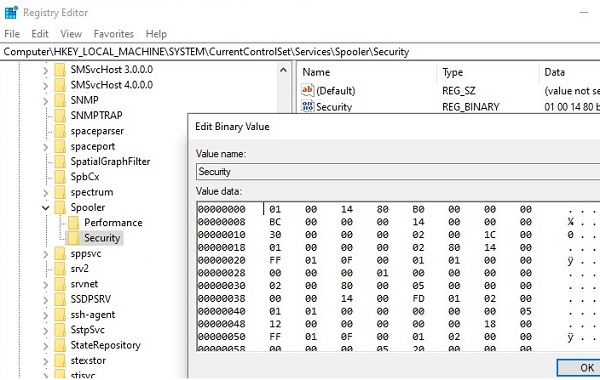
Task: Select the SpatialGraphFilter folder icon
Action: 60,161
